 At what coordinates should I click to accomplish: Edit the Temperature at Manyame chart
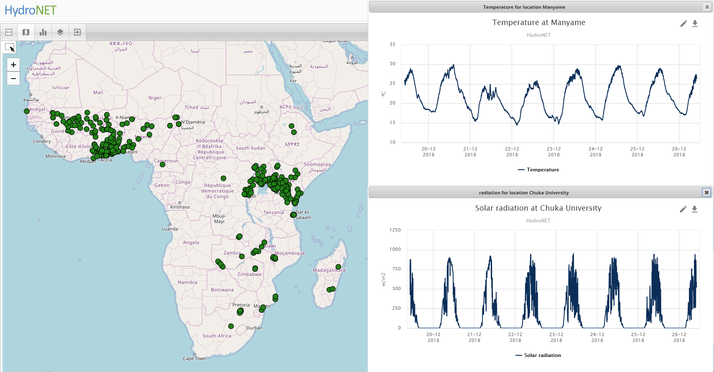coord(683,24)
